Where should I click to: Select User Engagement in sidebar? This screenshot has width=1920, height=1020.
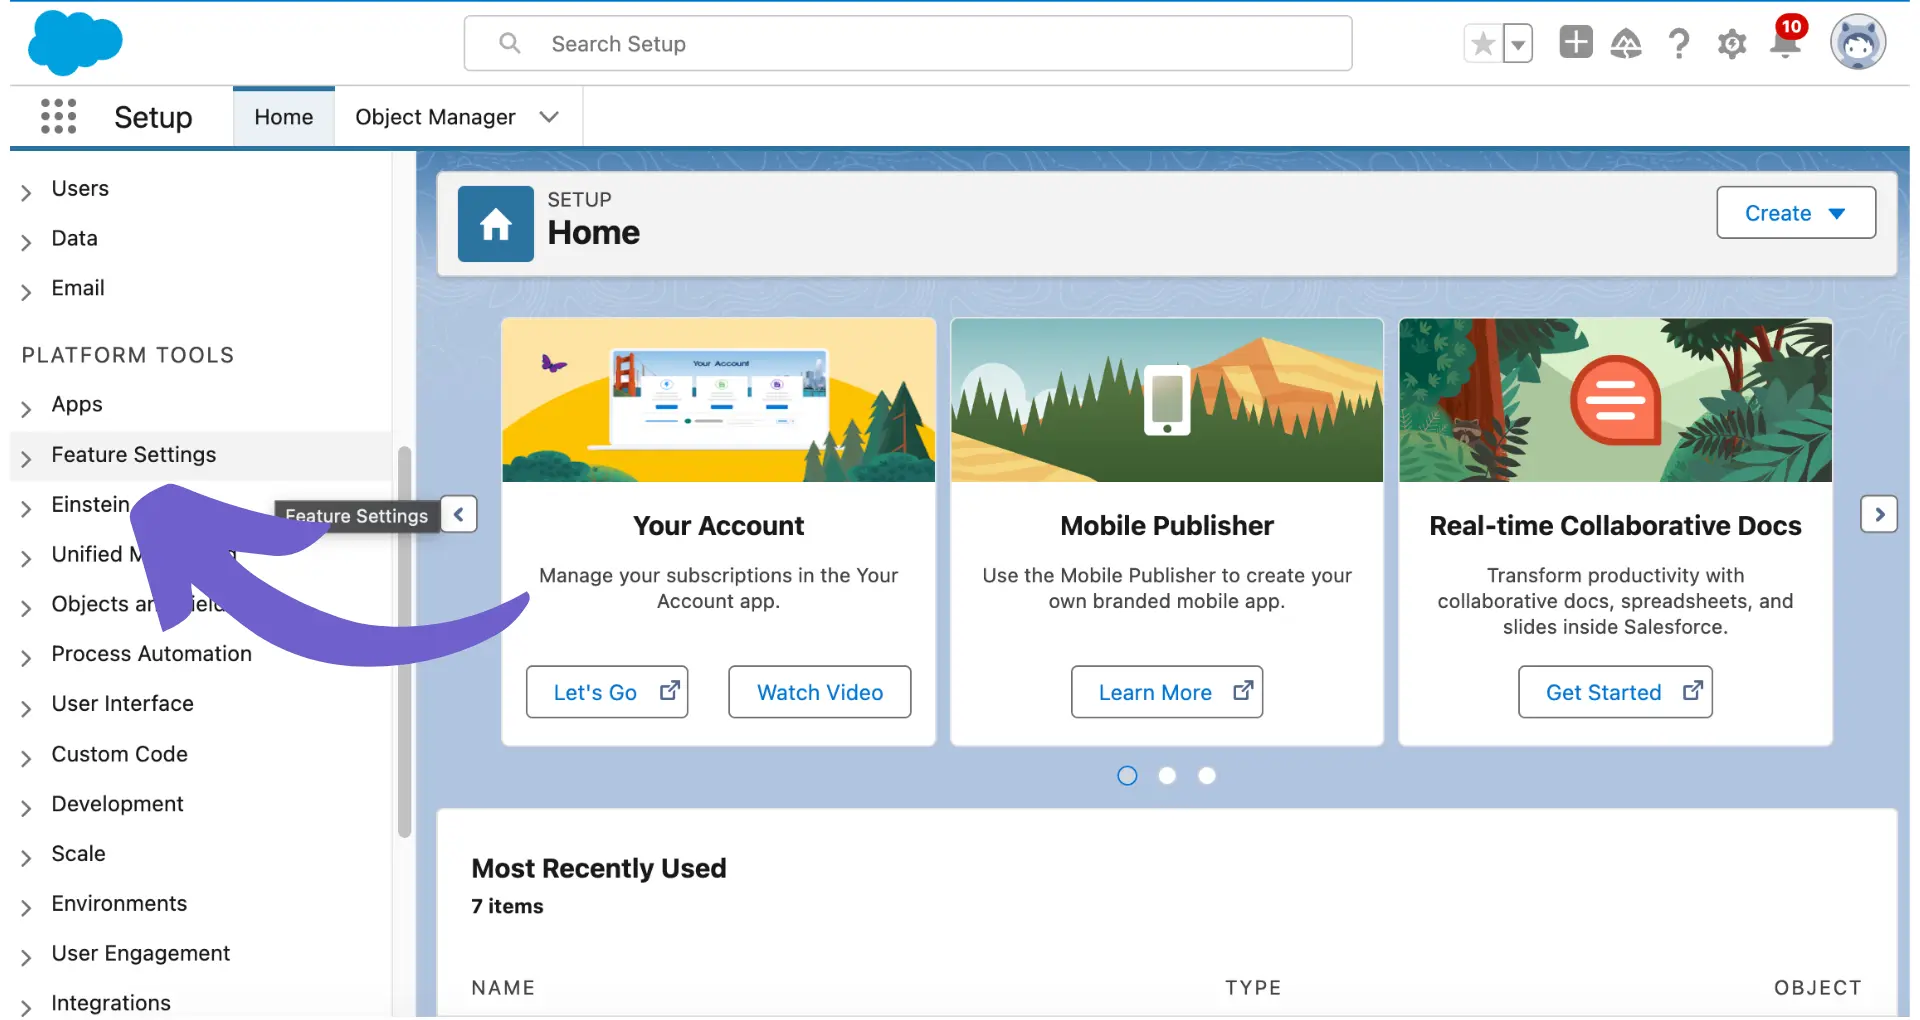tap(140, 954)
